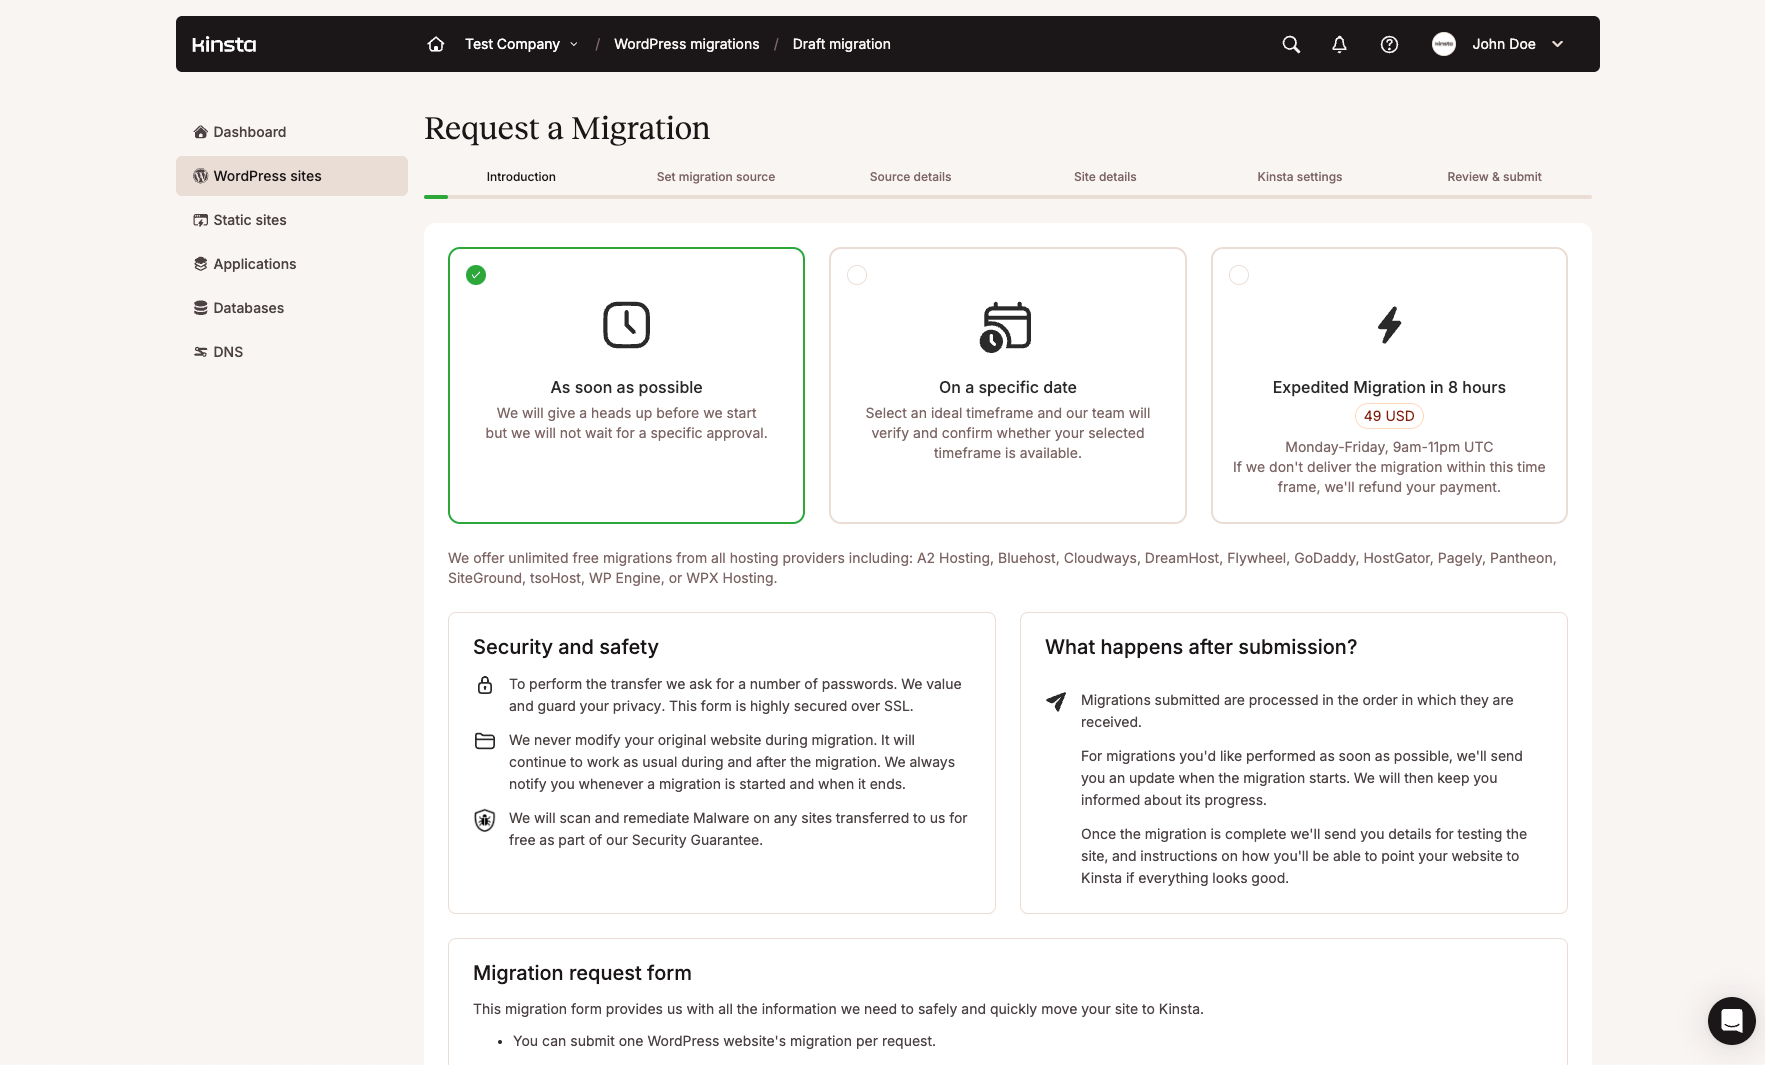Viewport: 1765px width, 1065px height.
Task: Click the paper plane icon after submission
Action: [x=1056, y=701]
